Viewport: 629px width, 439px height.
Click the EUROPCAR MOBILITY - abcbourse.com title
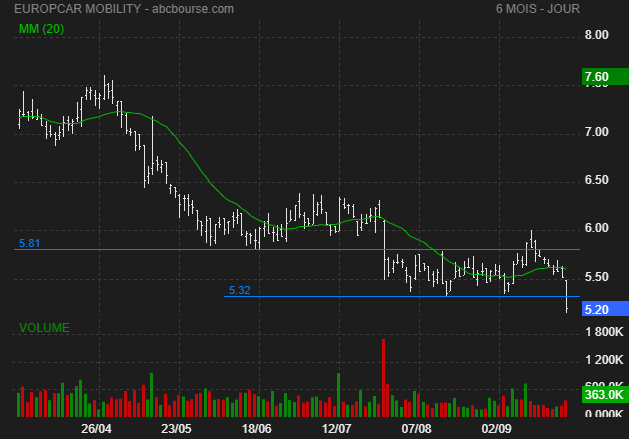[124, 9]
